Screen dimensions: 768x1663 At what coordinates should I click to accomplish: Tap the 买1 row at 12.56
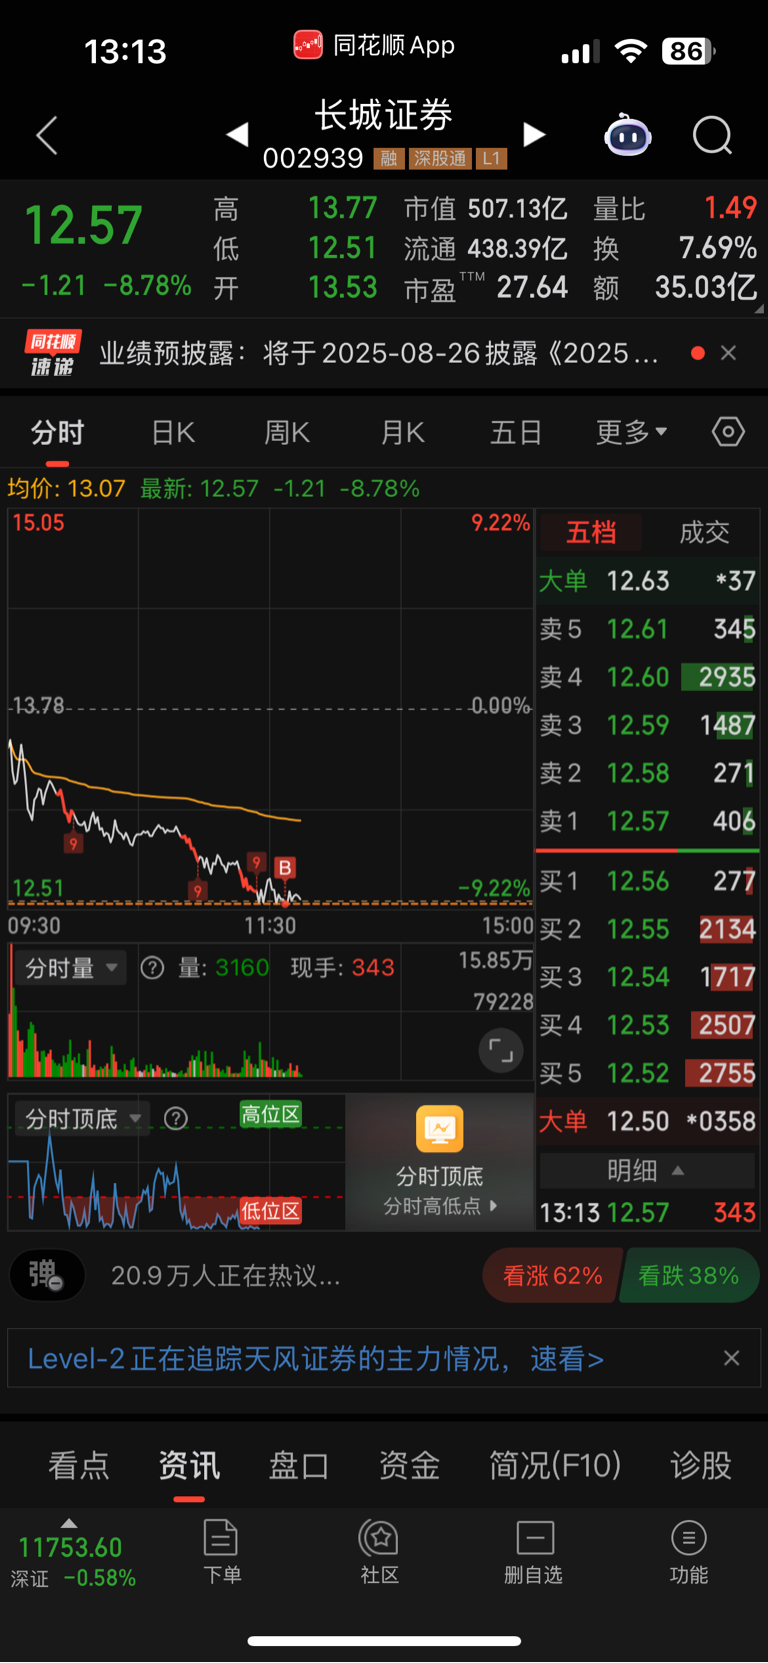[647, 881]
